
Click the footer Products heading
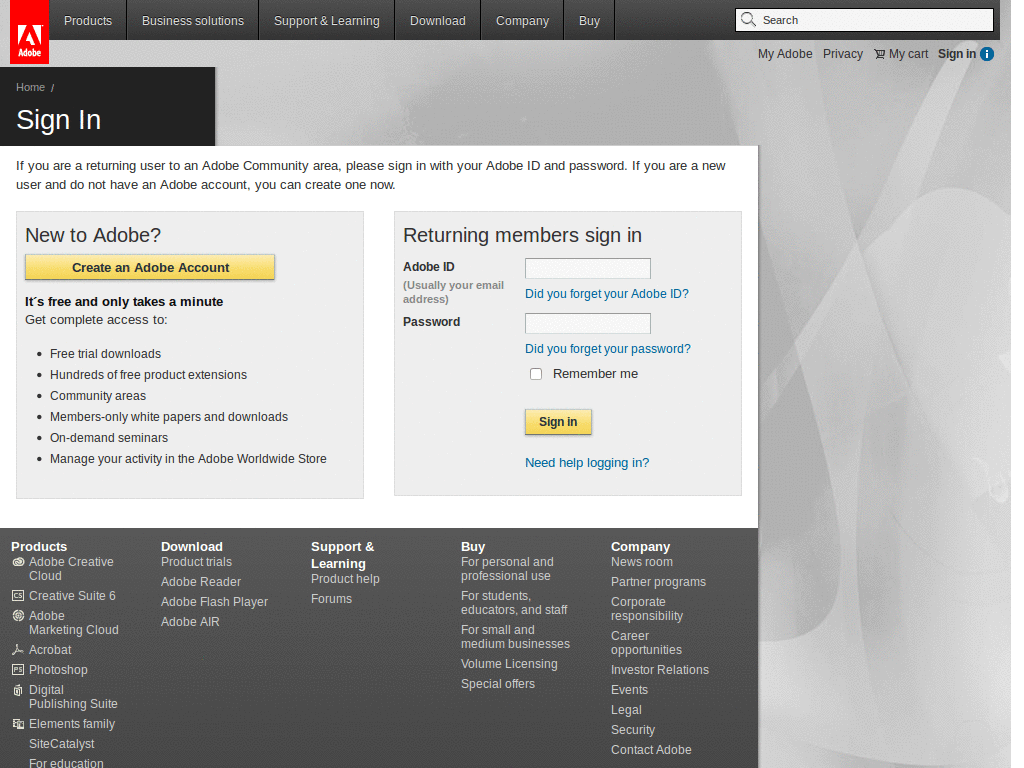click(x=39, y=547)
